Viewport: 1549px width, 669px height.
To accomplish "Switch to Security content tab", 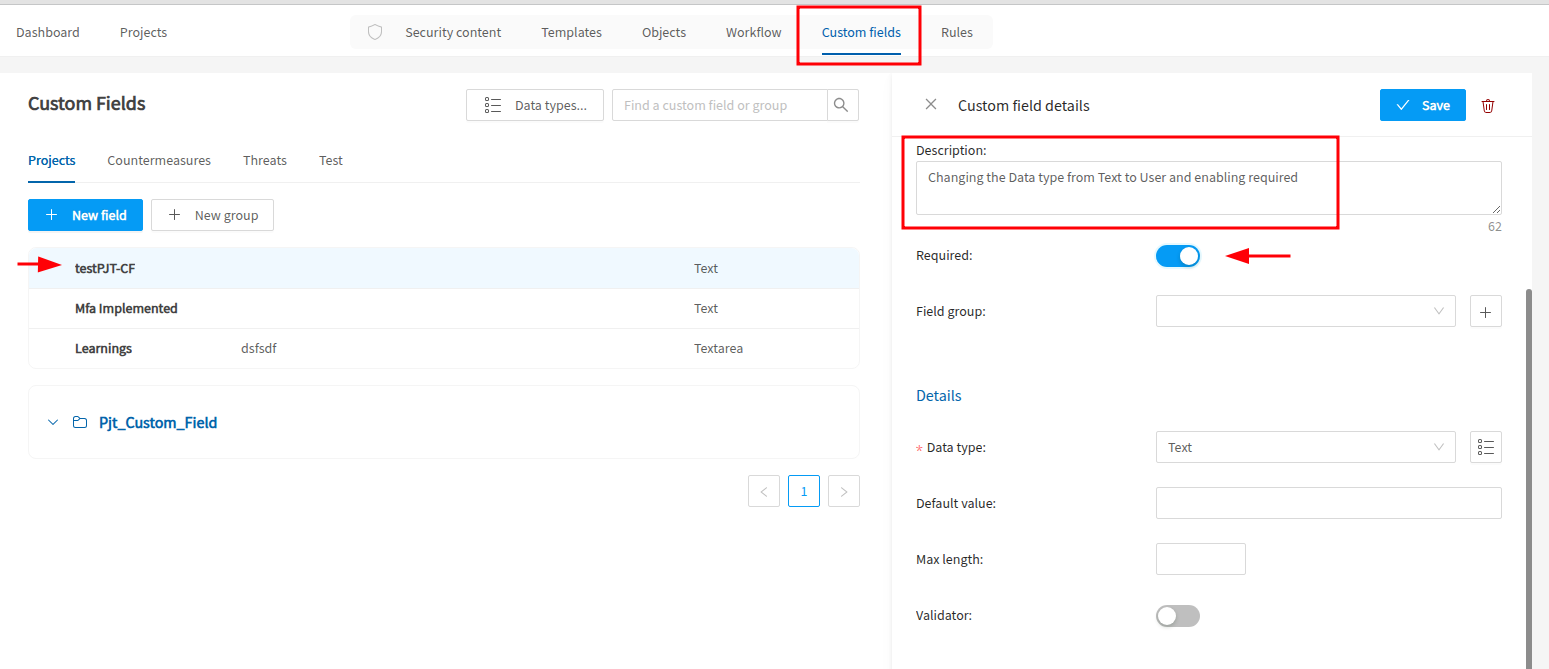I will [453, 32].
